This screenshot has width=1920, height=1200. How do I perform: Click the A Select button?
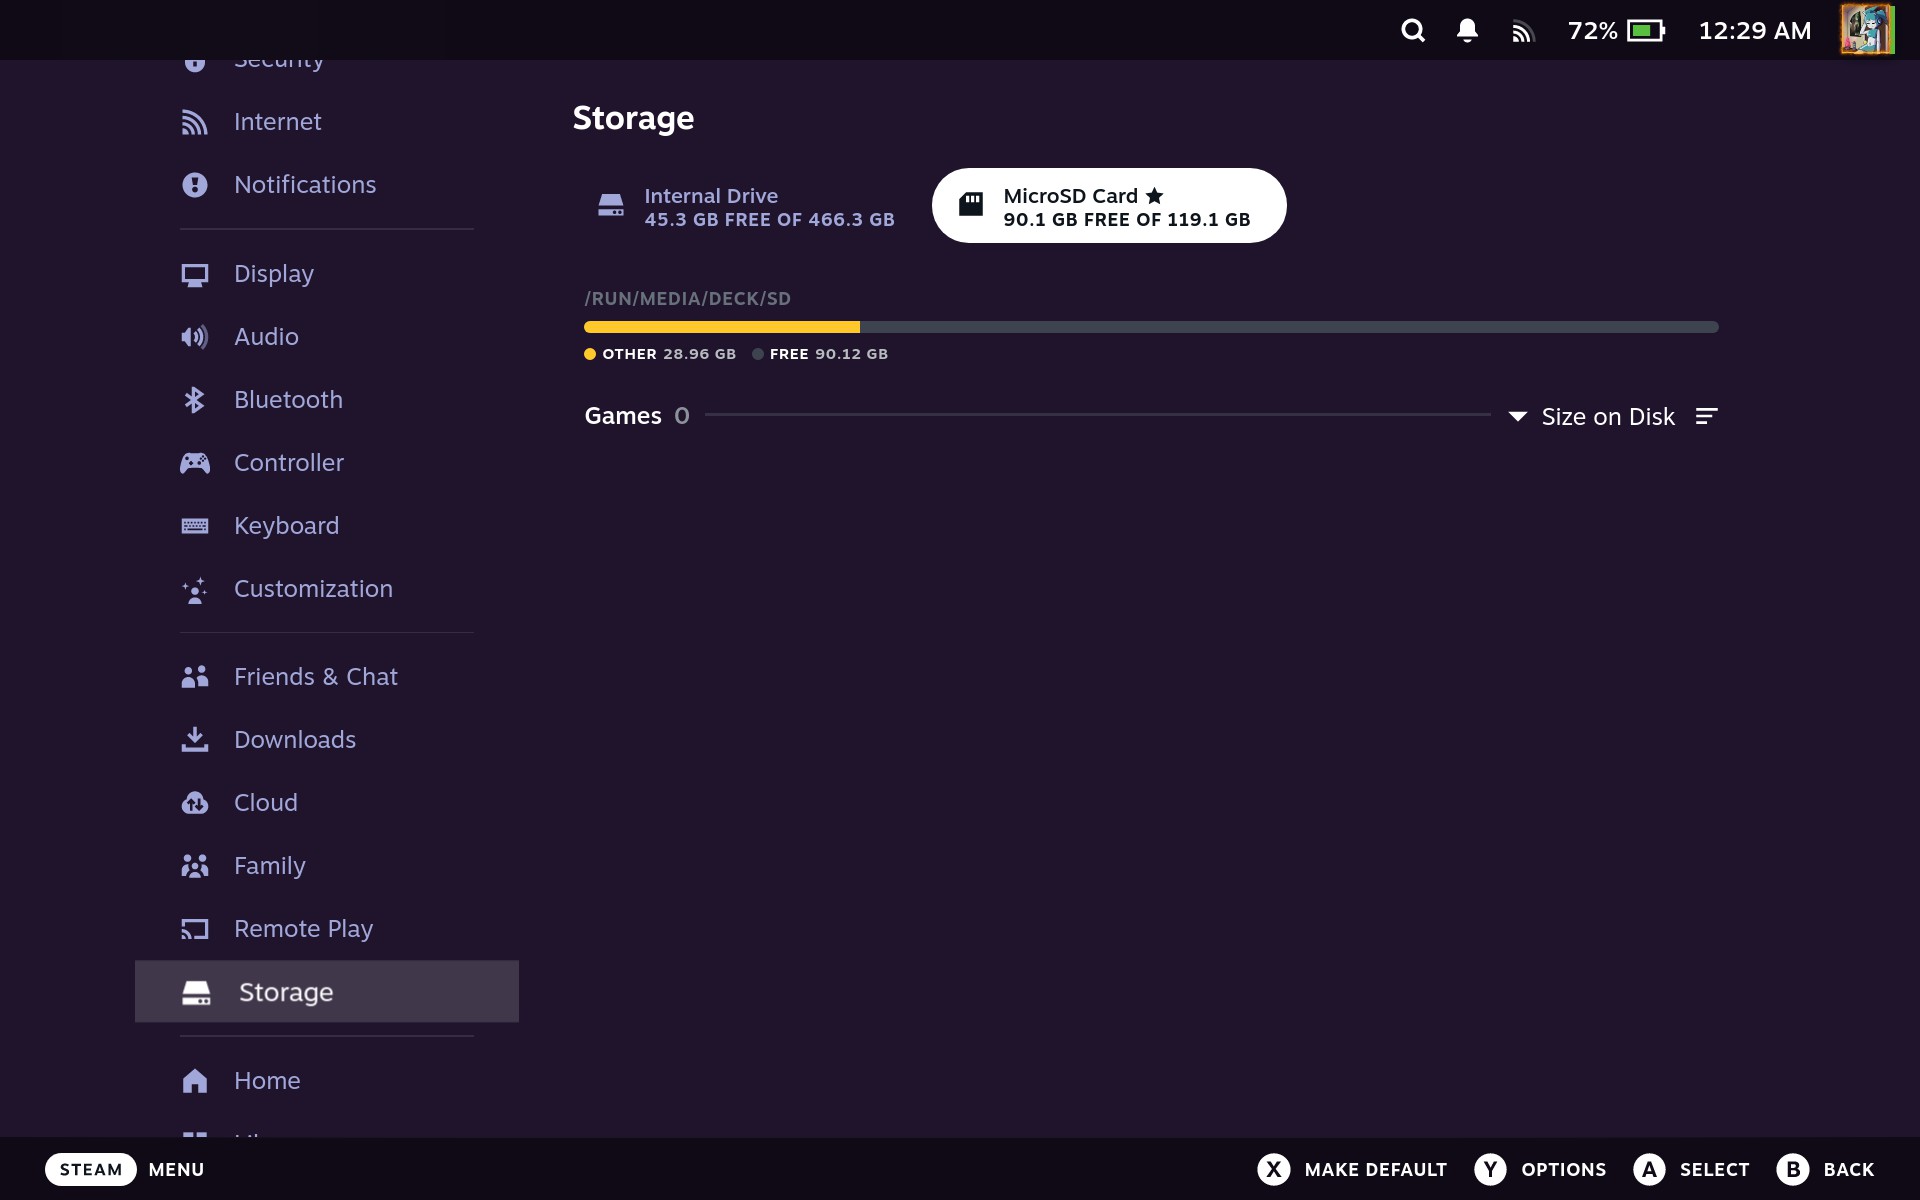[1691, 1169]
